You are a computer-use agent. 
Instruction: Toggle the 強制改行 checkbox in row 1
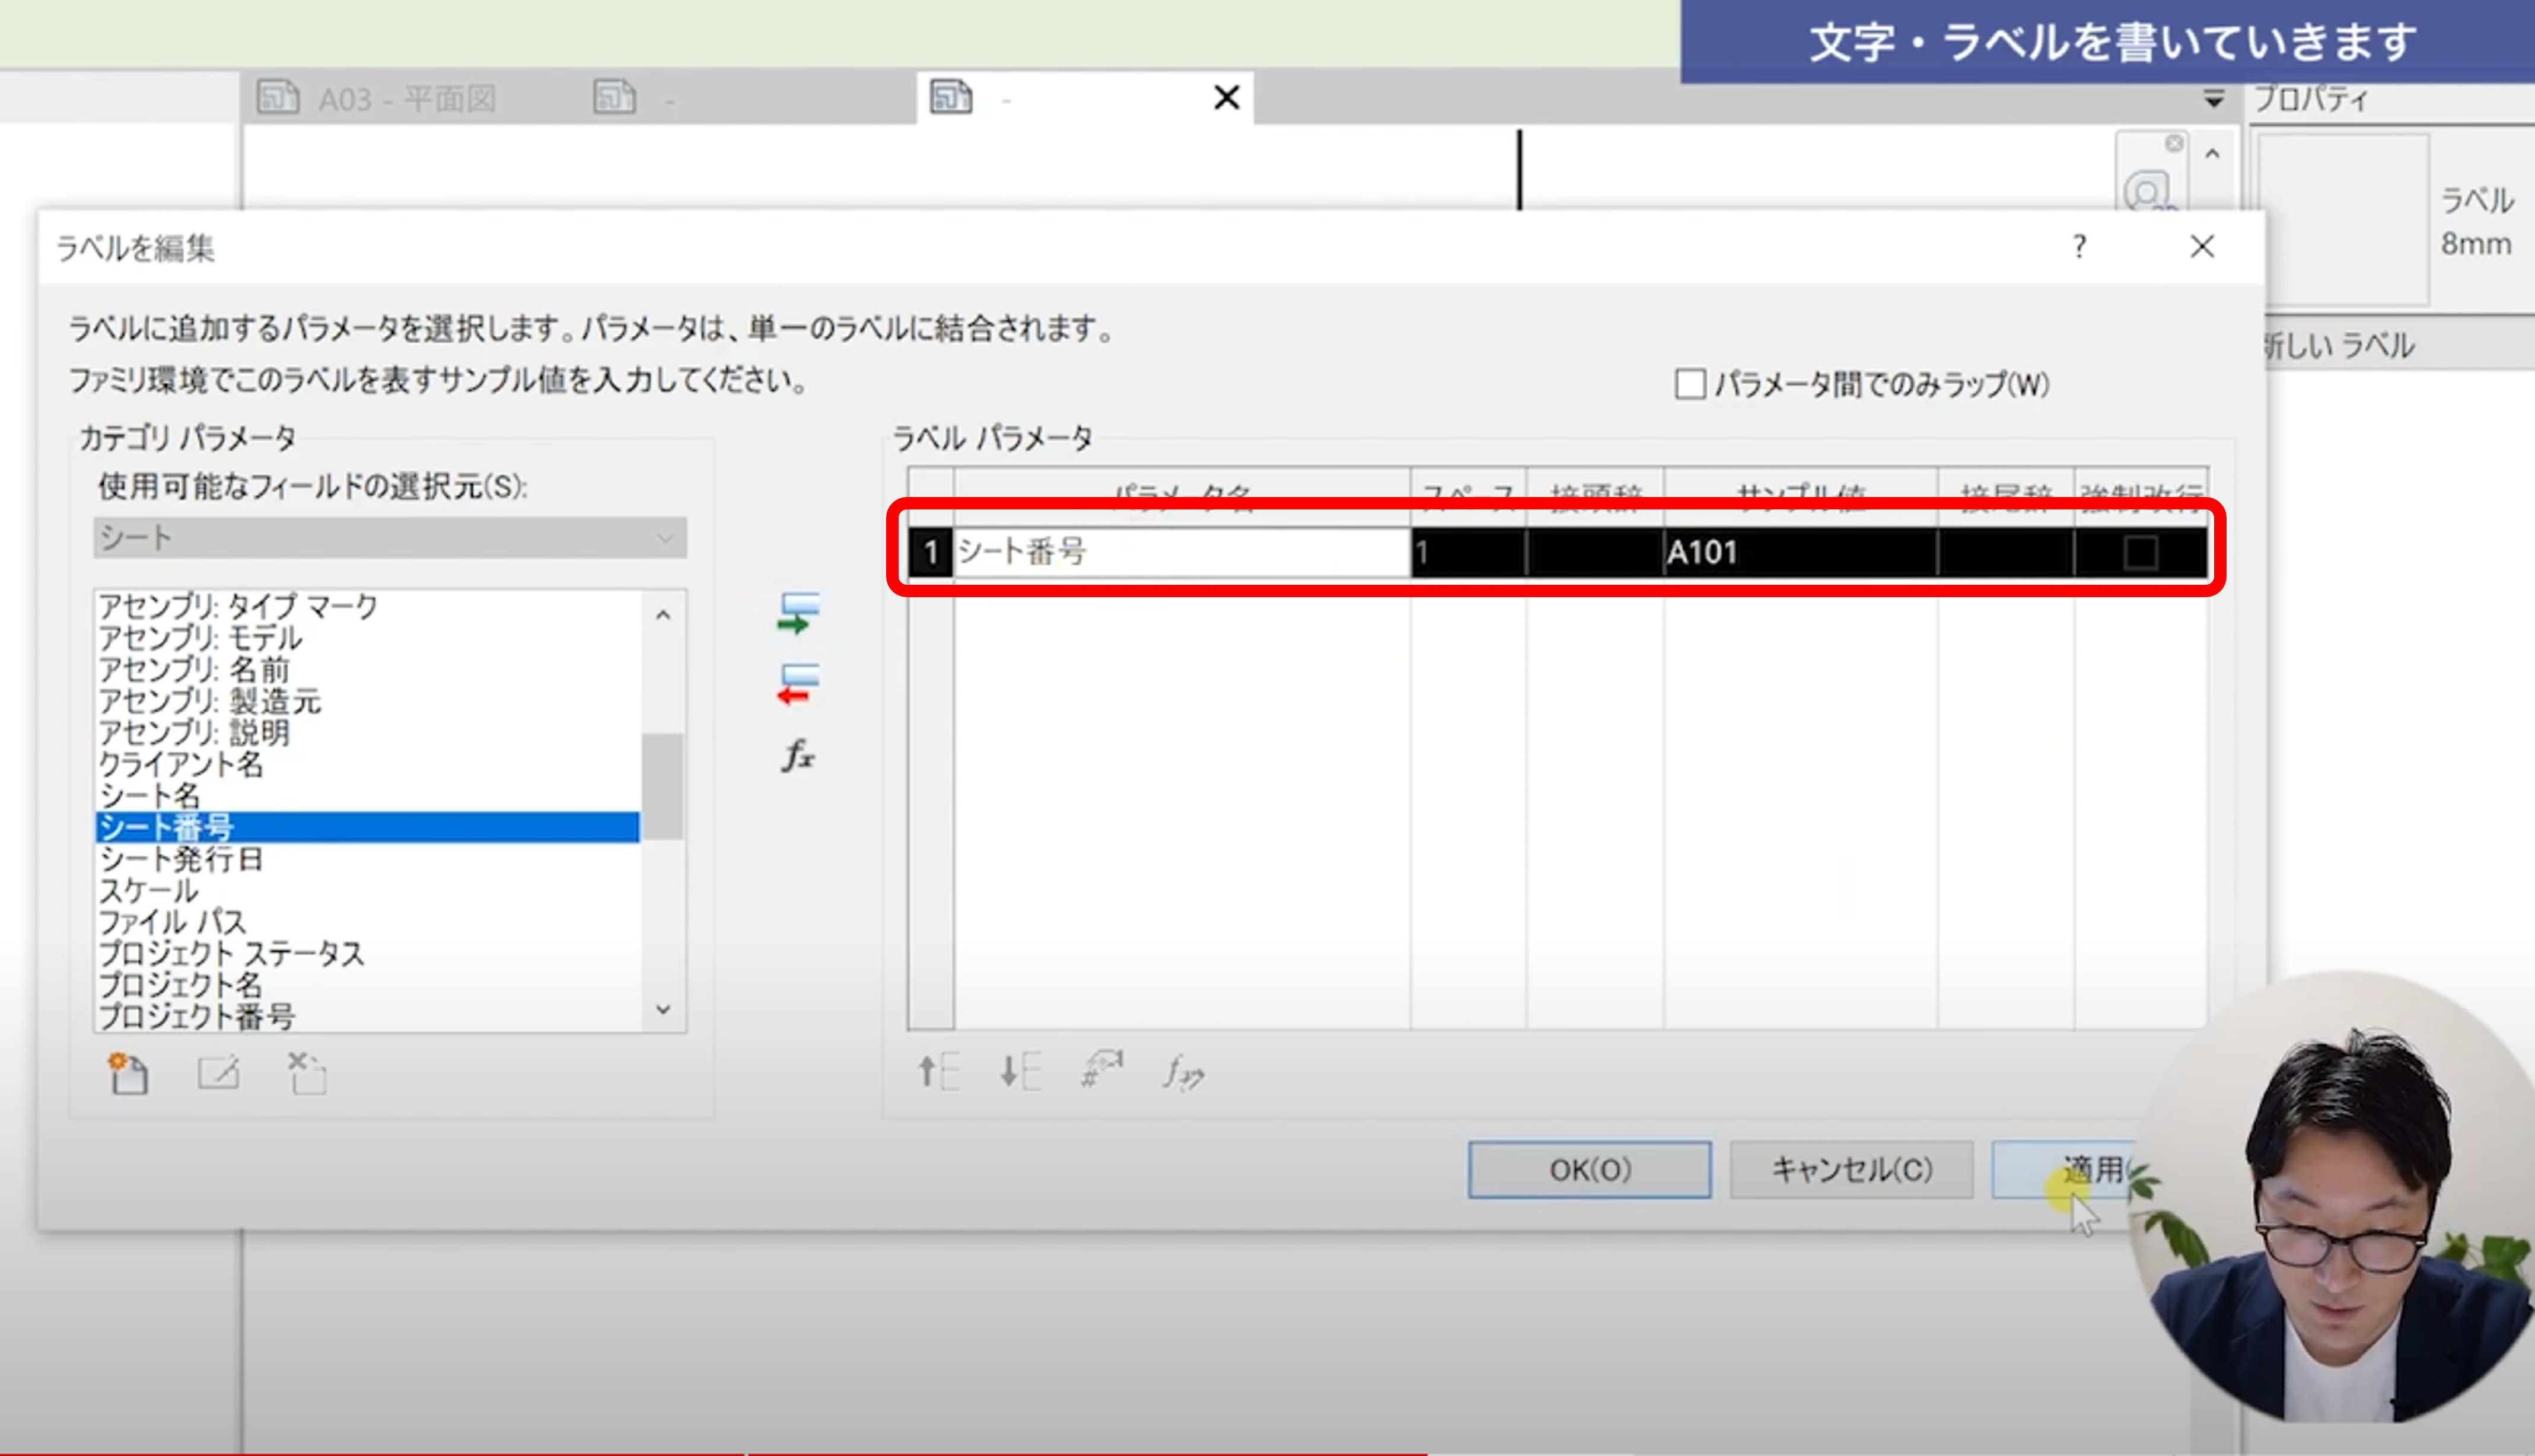tap(2140, 552)
